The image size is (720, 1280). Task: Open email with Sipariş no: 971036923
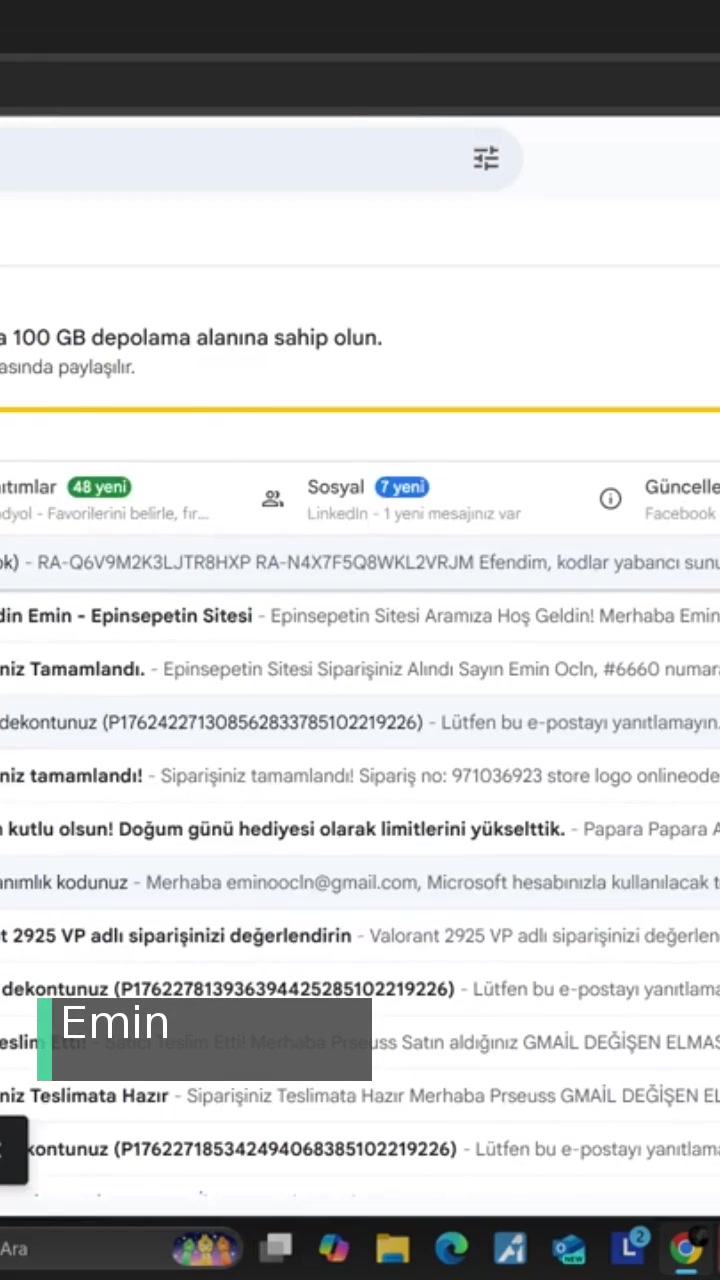[x=360, y=775]
